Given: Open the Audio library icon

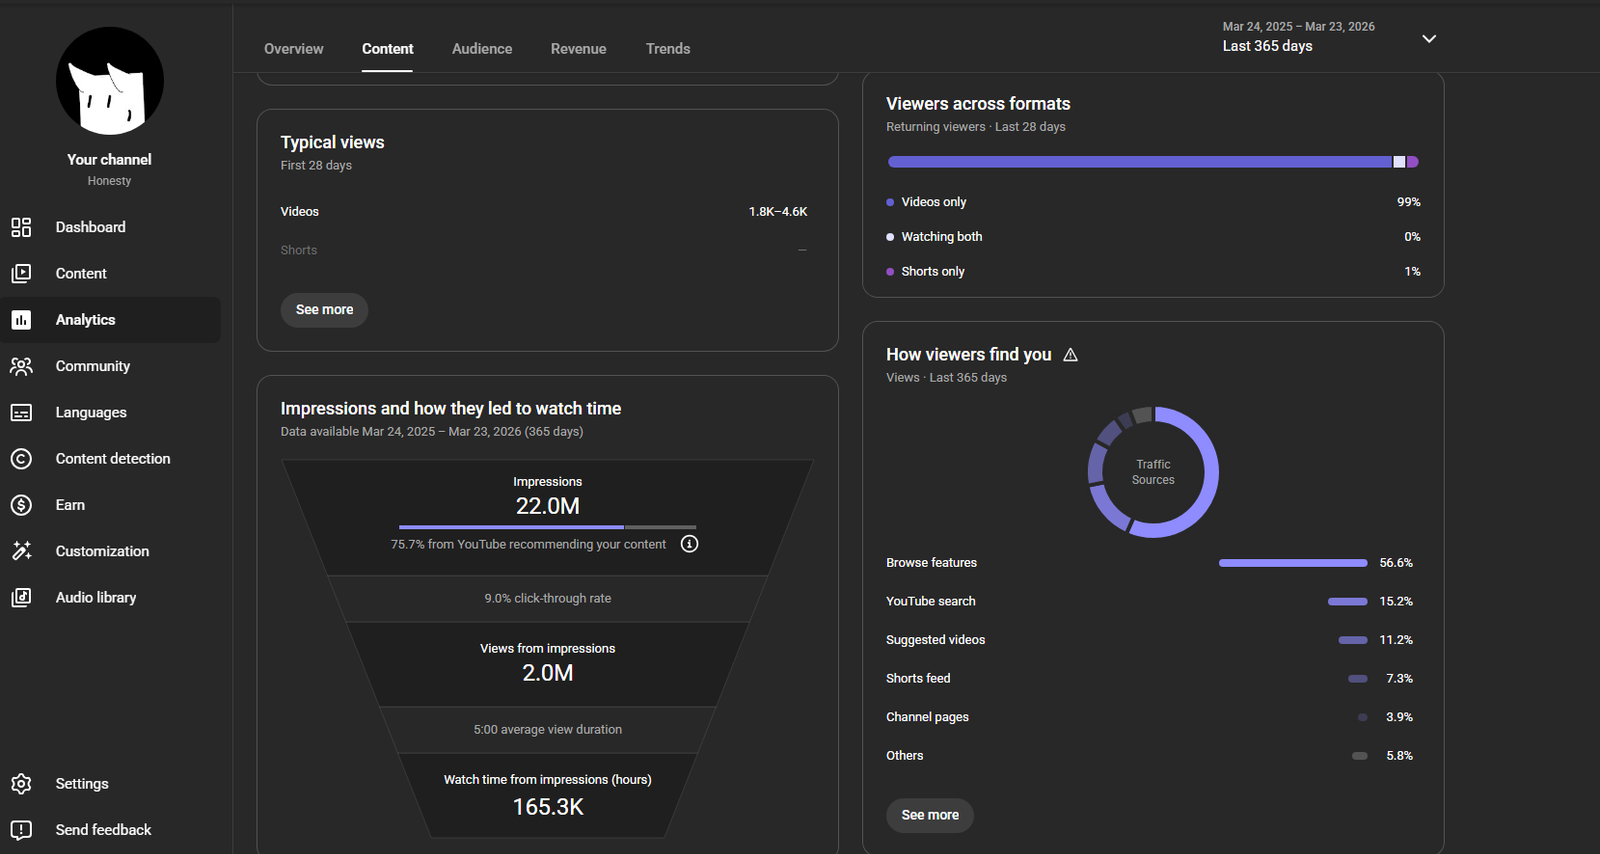Looking at the screenshot, I should click(x=21, y=597).
